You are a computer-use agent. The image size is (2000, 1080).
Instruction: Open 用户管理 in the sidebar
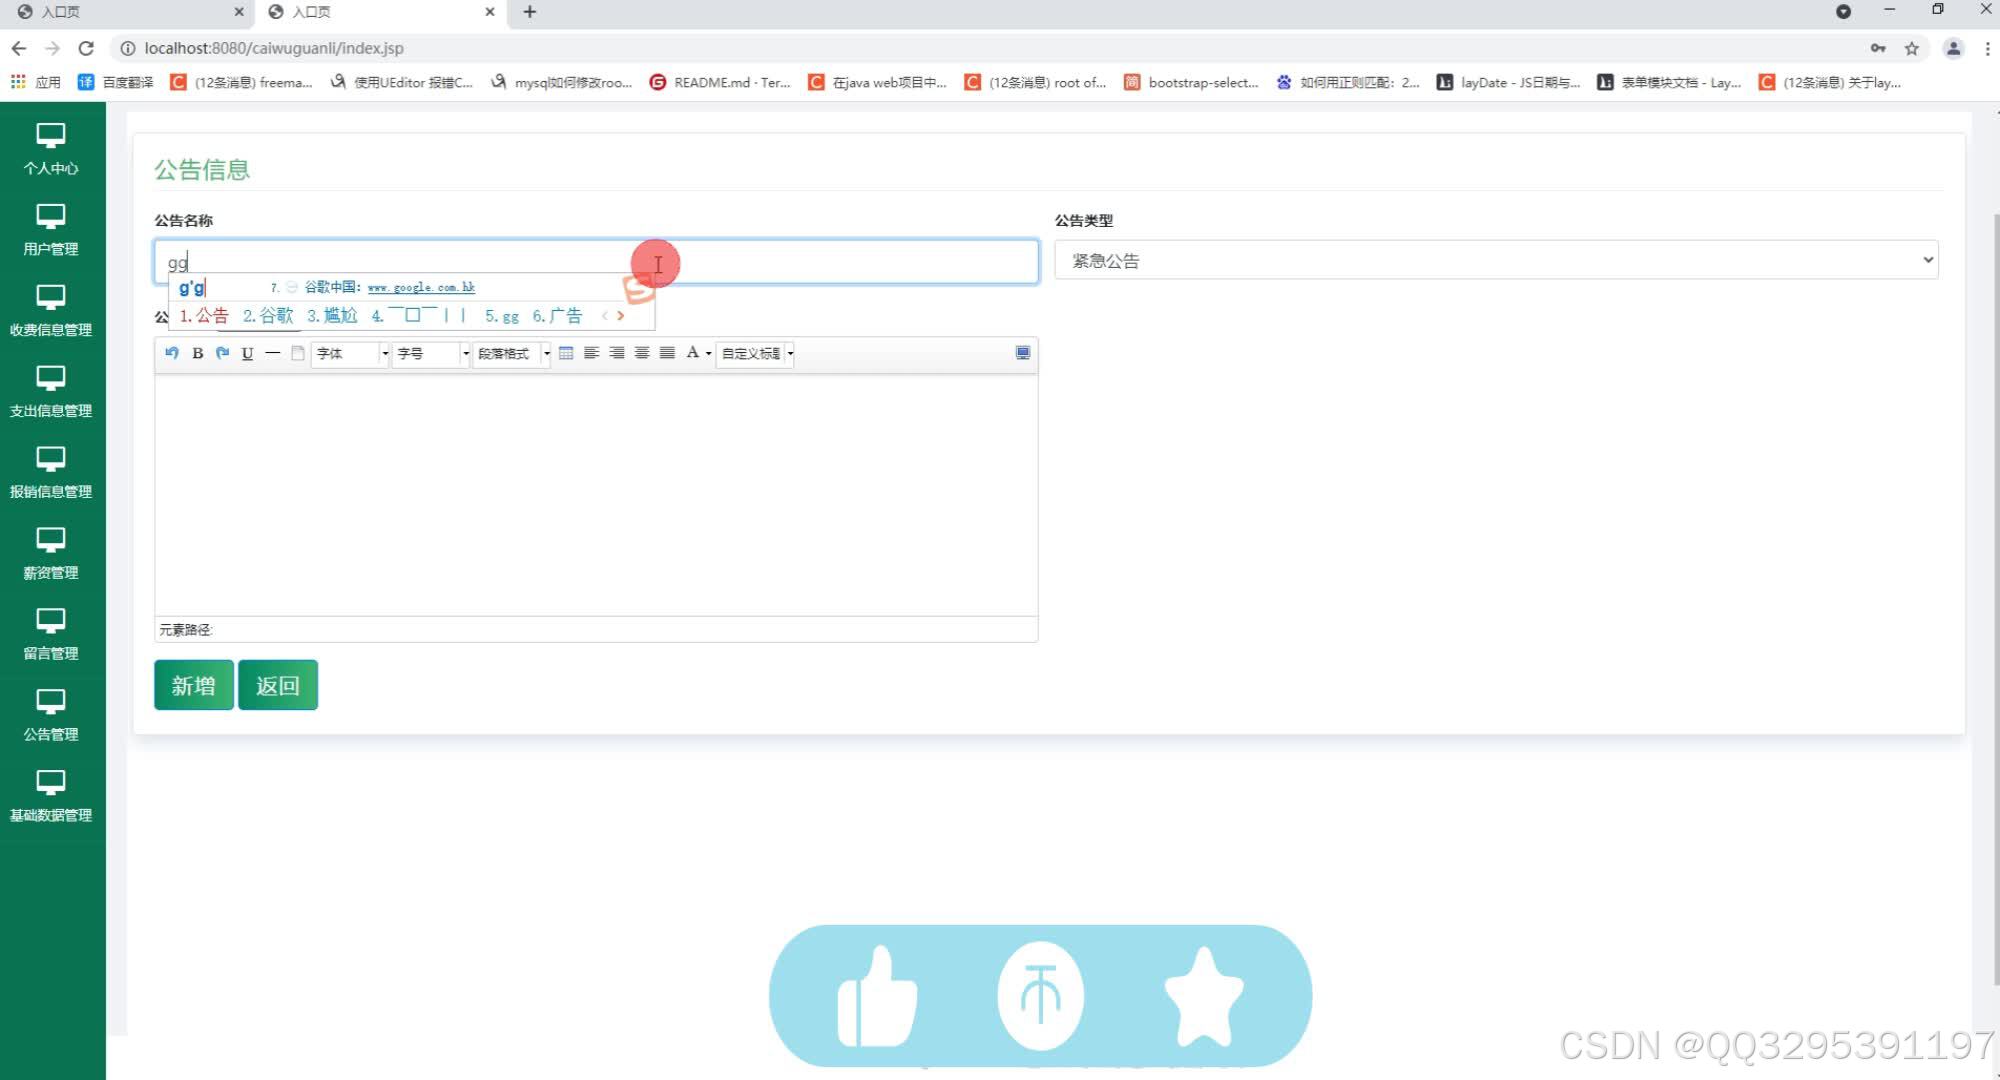[51, 230]
